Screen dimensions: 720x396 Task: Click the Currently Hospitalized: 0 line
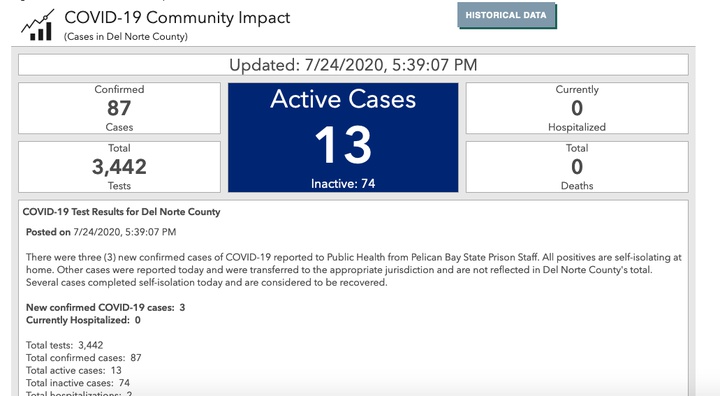coord(83,320)
